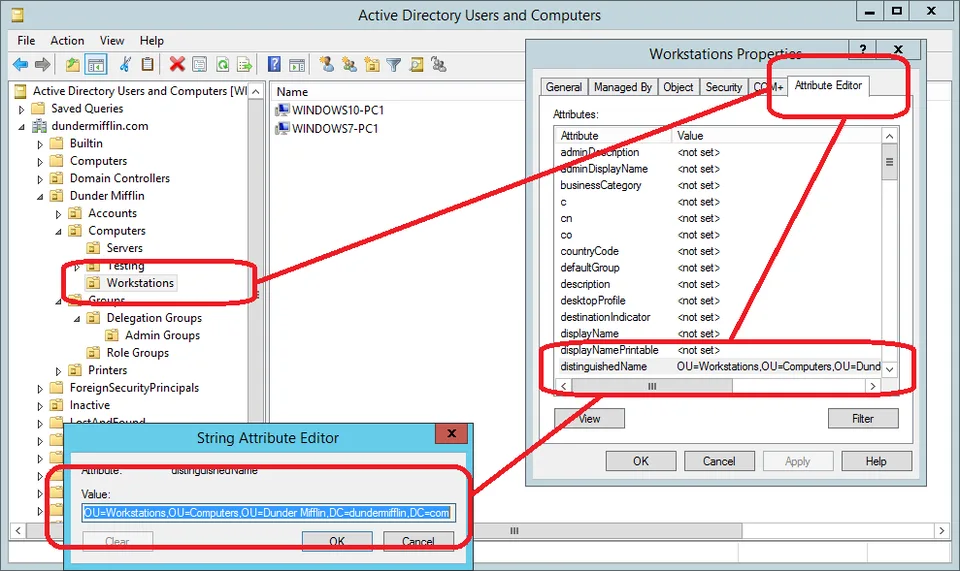Click the Cut scissors toolbar icon
The height and width of the screenshot is (571, 960).
[125, 64]
